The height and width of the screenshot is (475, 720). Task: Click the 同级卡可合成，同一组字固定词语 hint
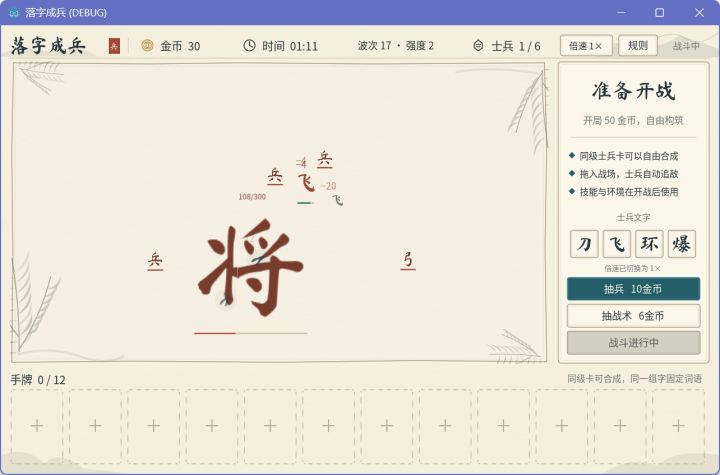point(635,379)
